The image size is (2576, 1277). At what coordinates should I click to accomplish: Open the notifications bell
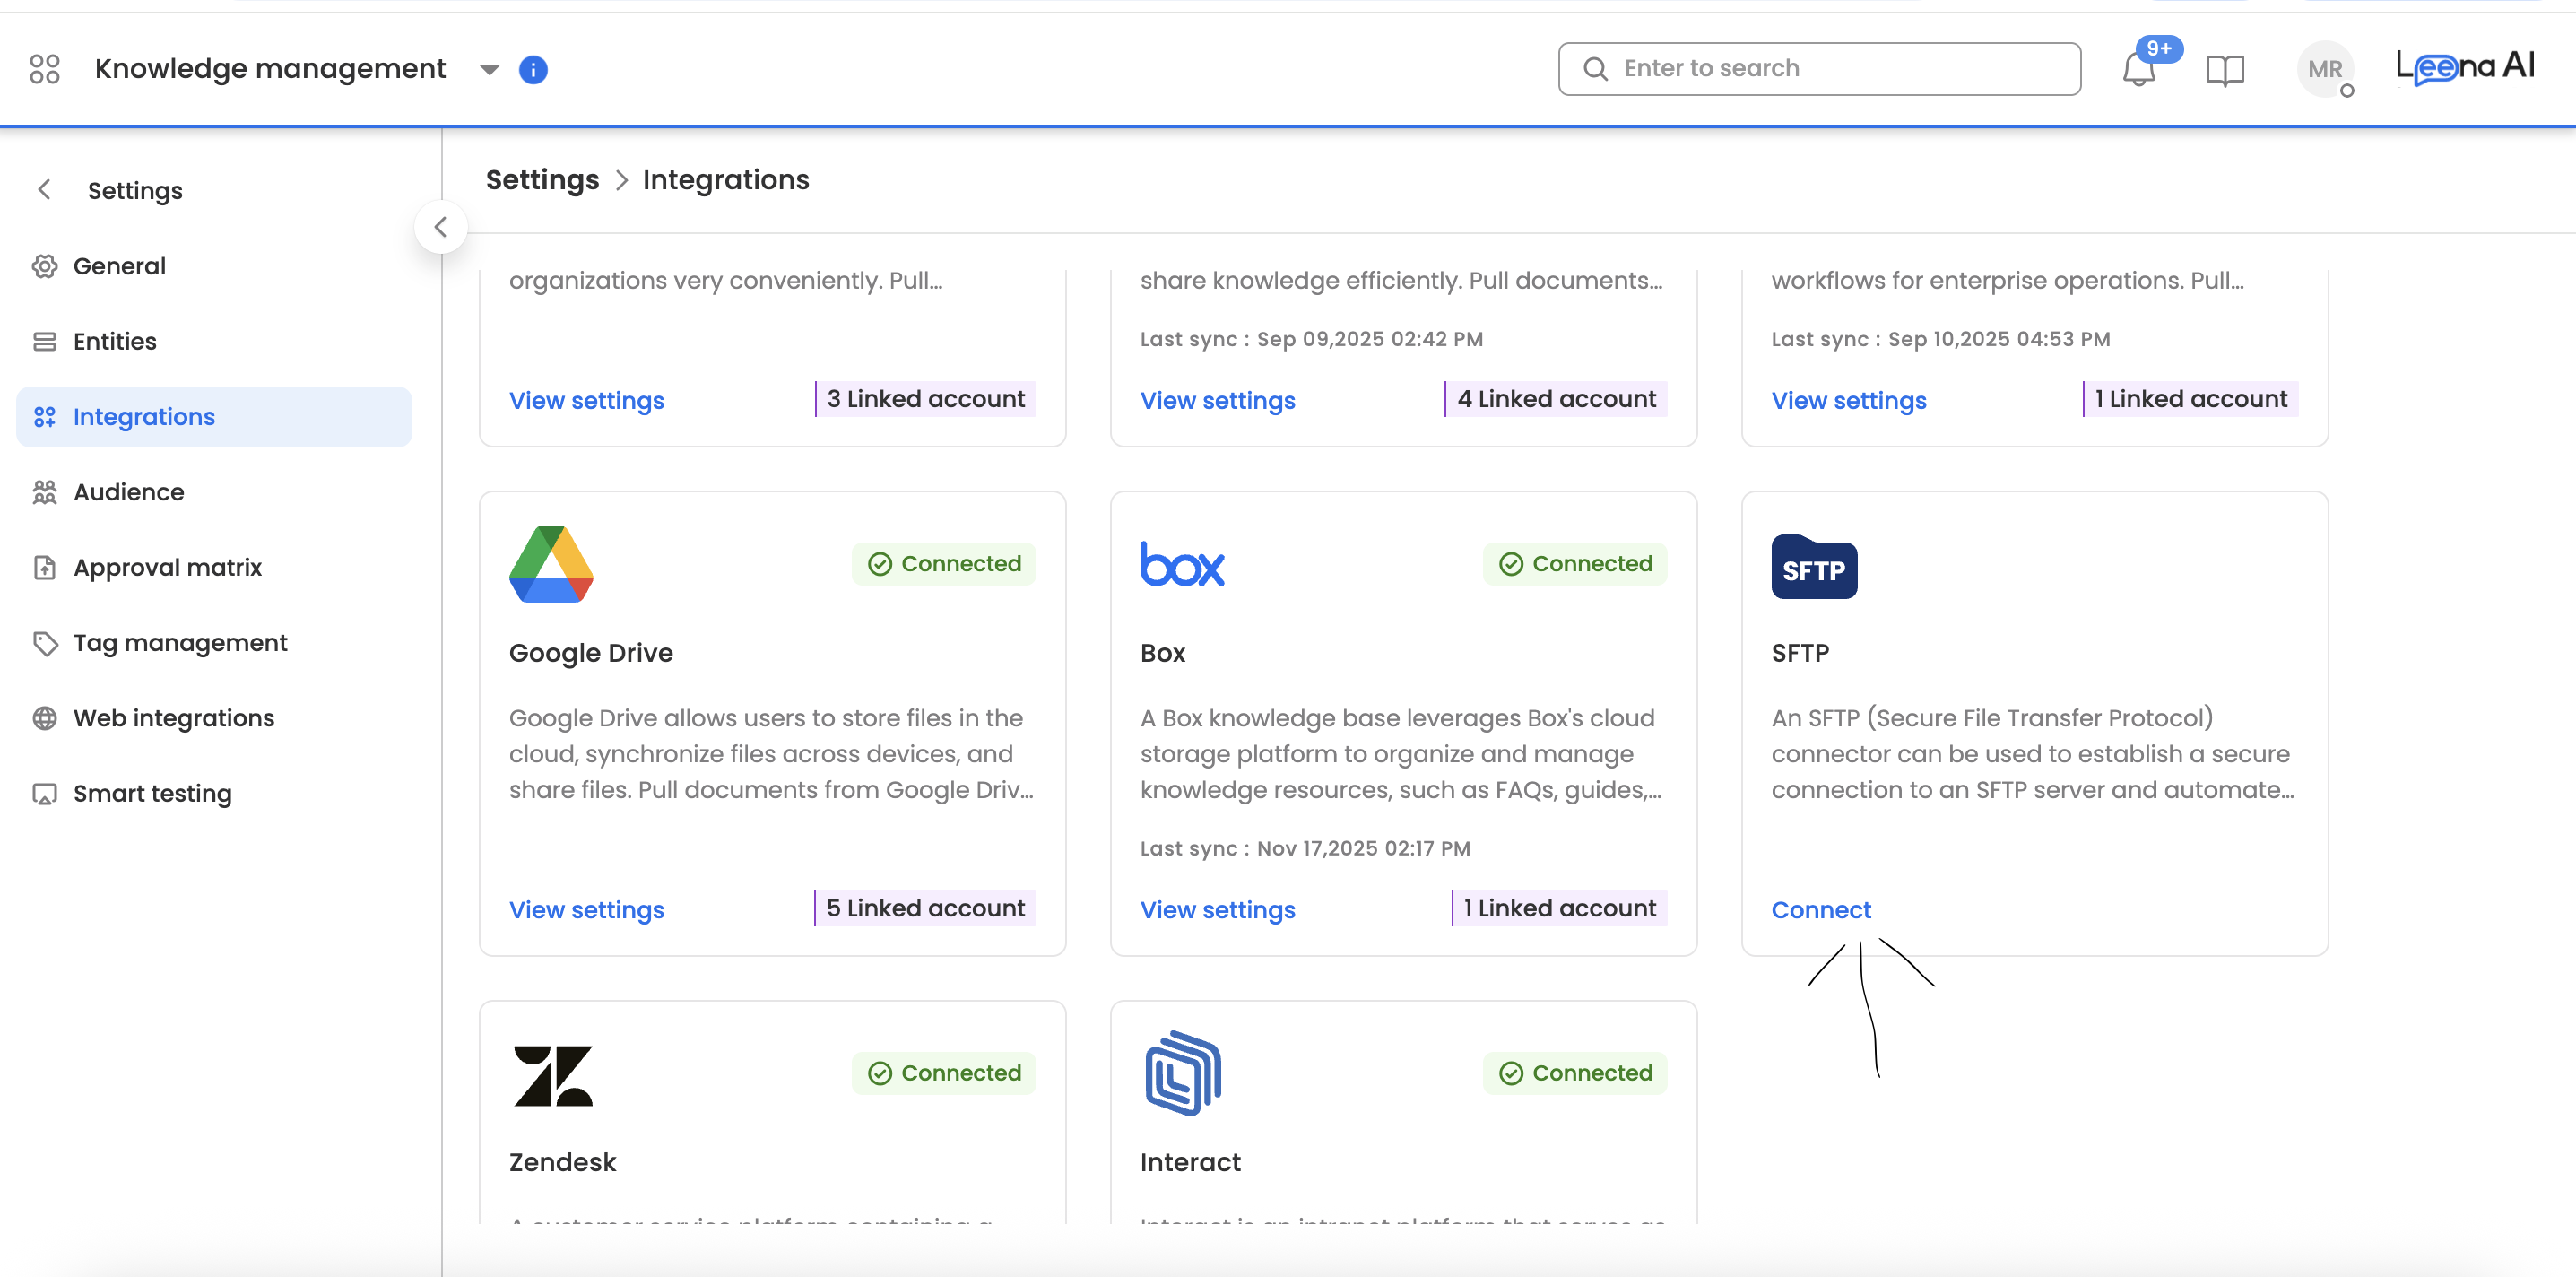tap(2139, 70)
